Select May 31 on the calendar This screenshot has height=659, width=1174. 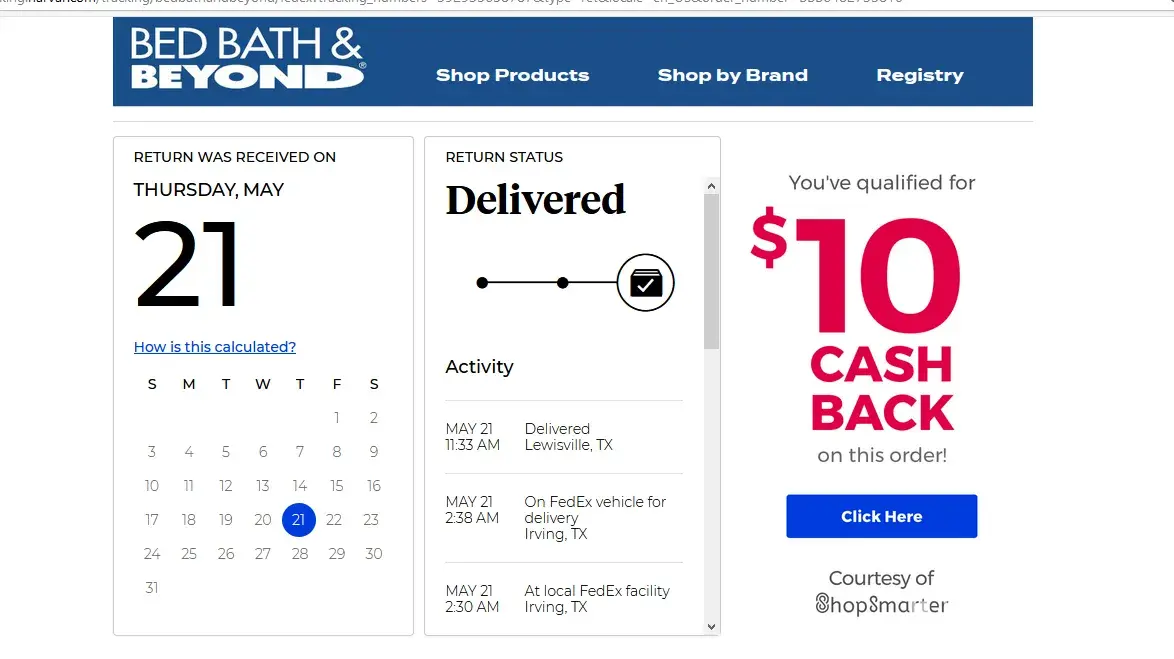(152, 588)
